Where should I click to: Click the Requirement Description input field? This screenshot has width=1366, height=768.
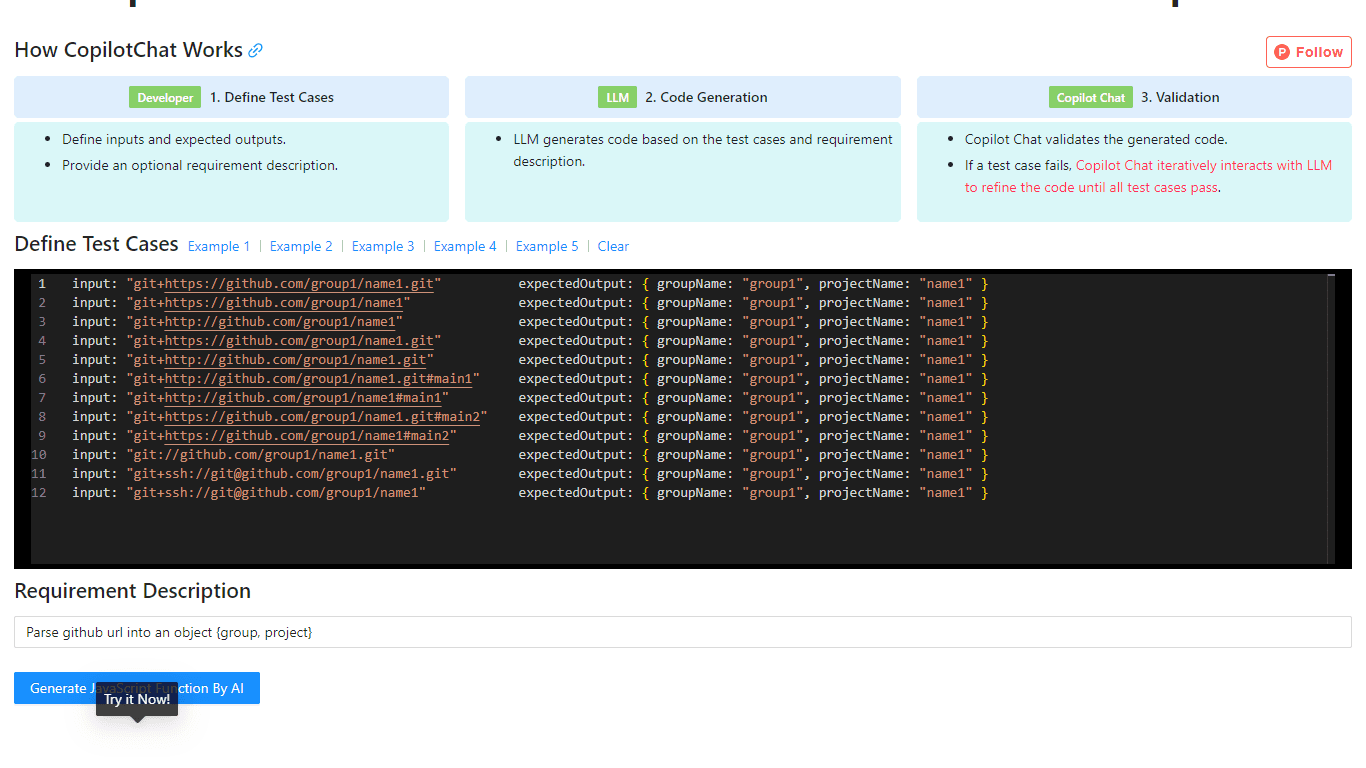pos(682,632)
